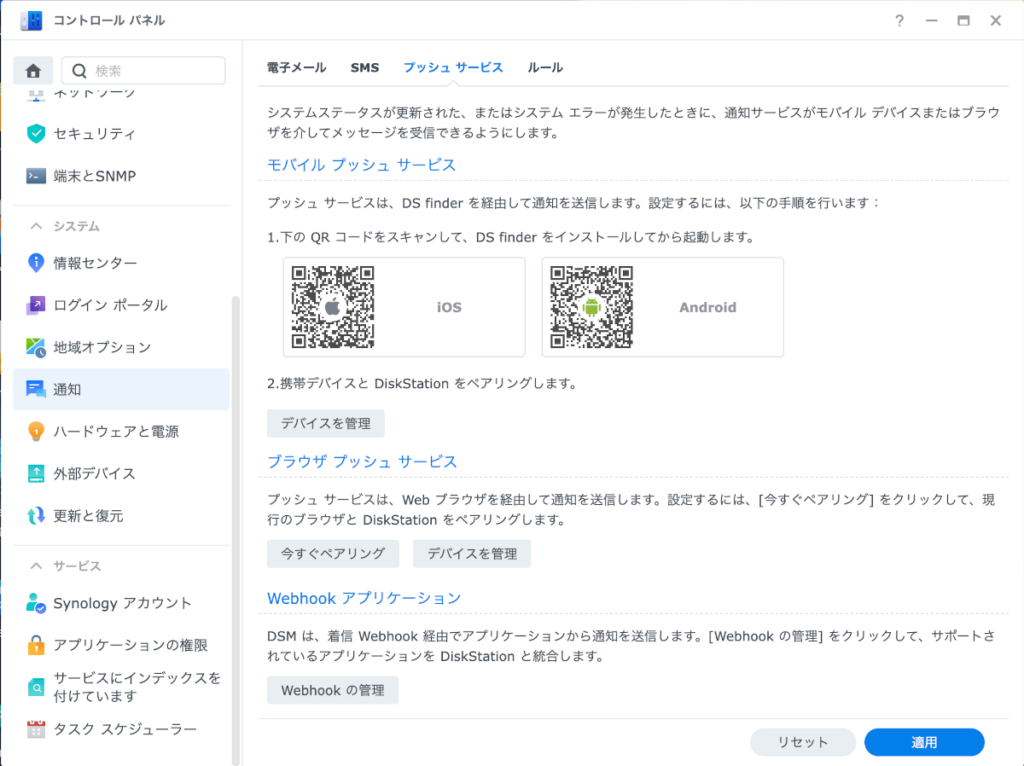The height and width of the screenshot is (766, 1024).
Task: Click the コントロール パネル window title
Action: point(108,20)
